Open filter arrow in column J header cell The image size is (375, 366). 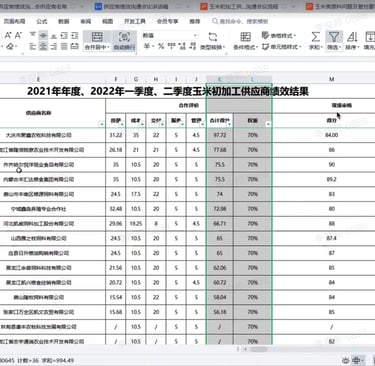tap(203, 124)
